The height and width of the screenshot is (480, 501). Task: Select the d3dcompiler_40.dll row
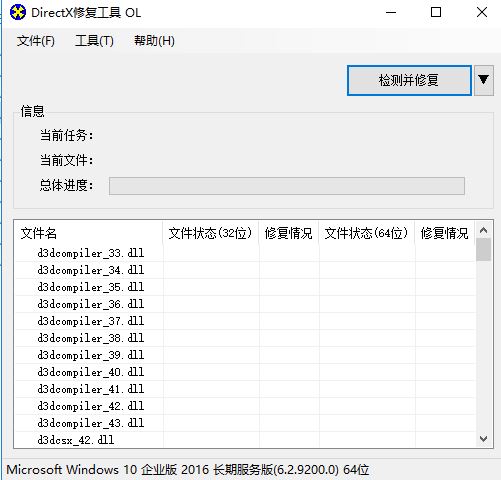click(x=245, y=372)
